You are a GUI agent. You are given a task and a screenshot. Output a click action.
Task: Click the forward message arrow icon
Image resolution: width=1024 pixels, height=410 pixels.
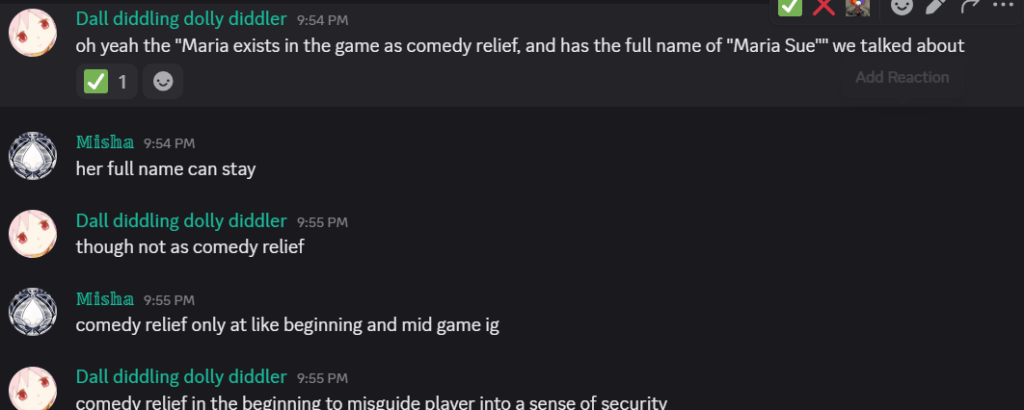tap(969, 6)
